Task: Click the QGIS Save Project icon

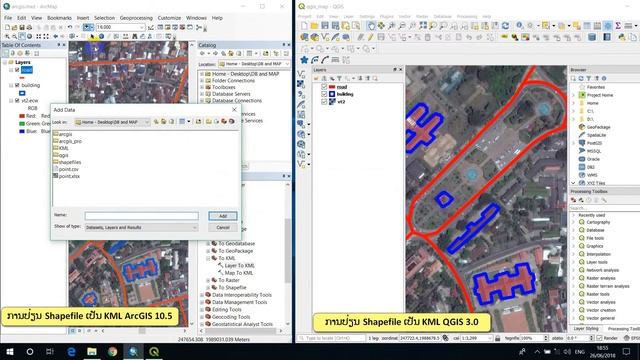Action: [324, 26]
